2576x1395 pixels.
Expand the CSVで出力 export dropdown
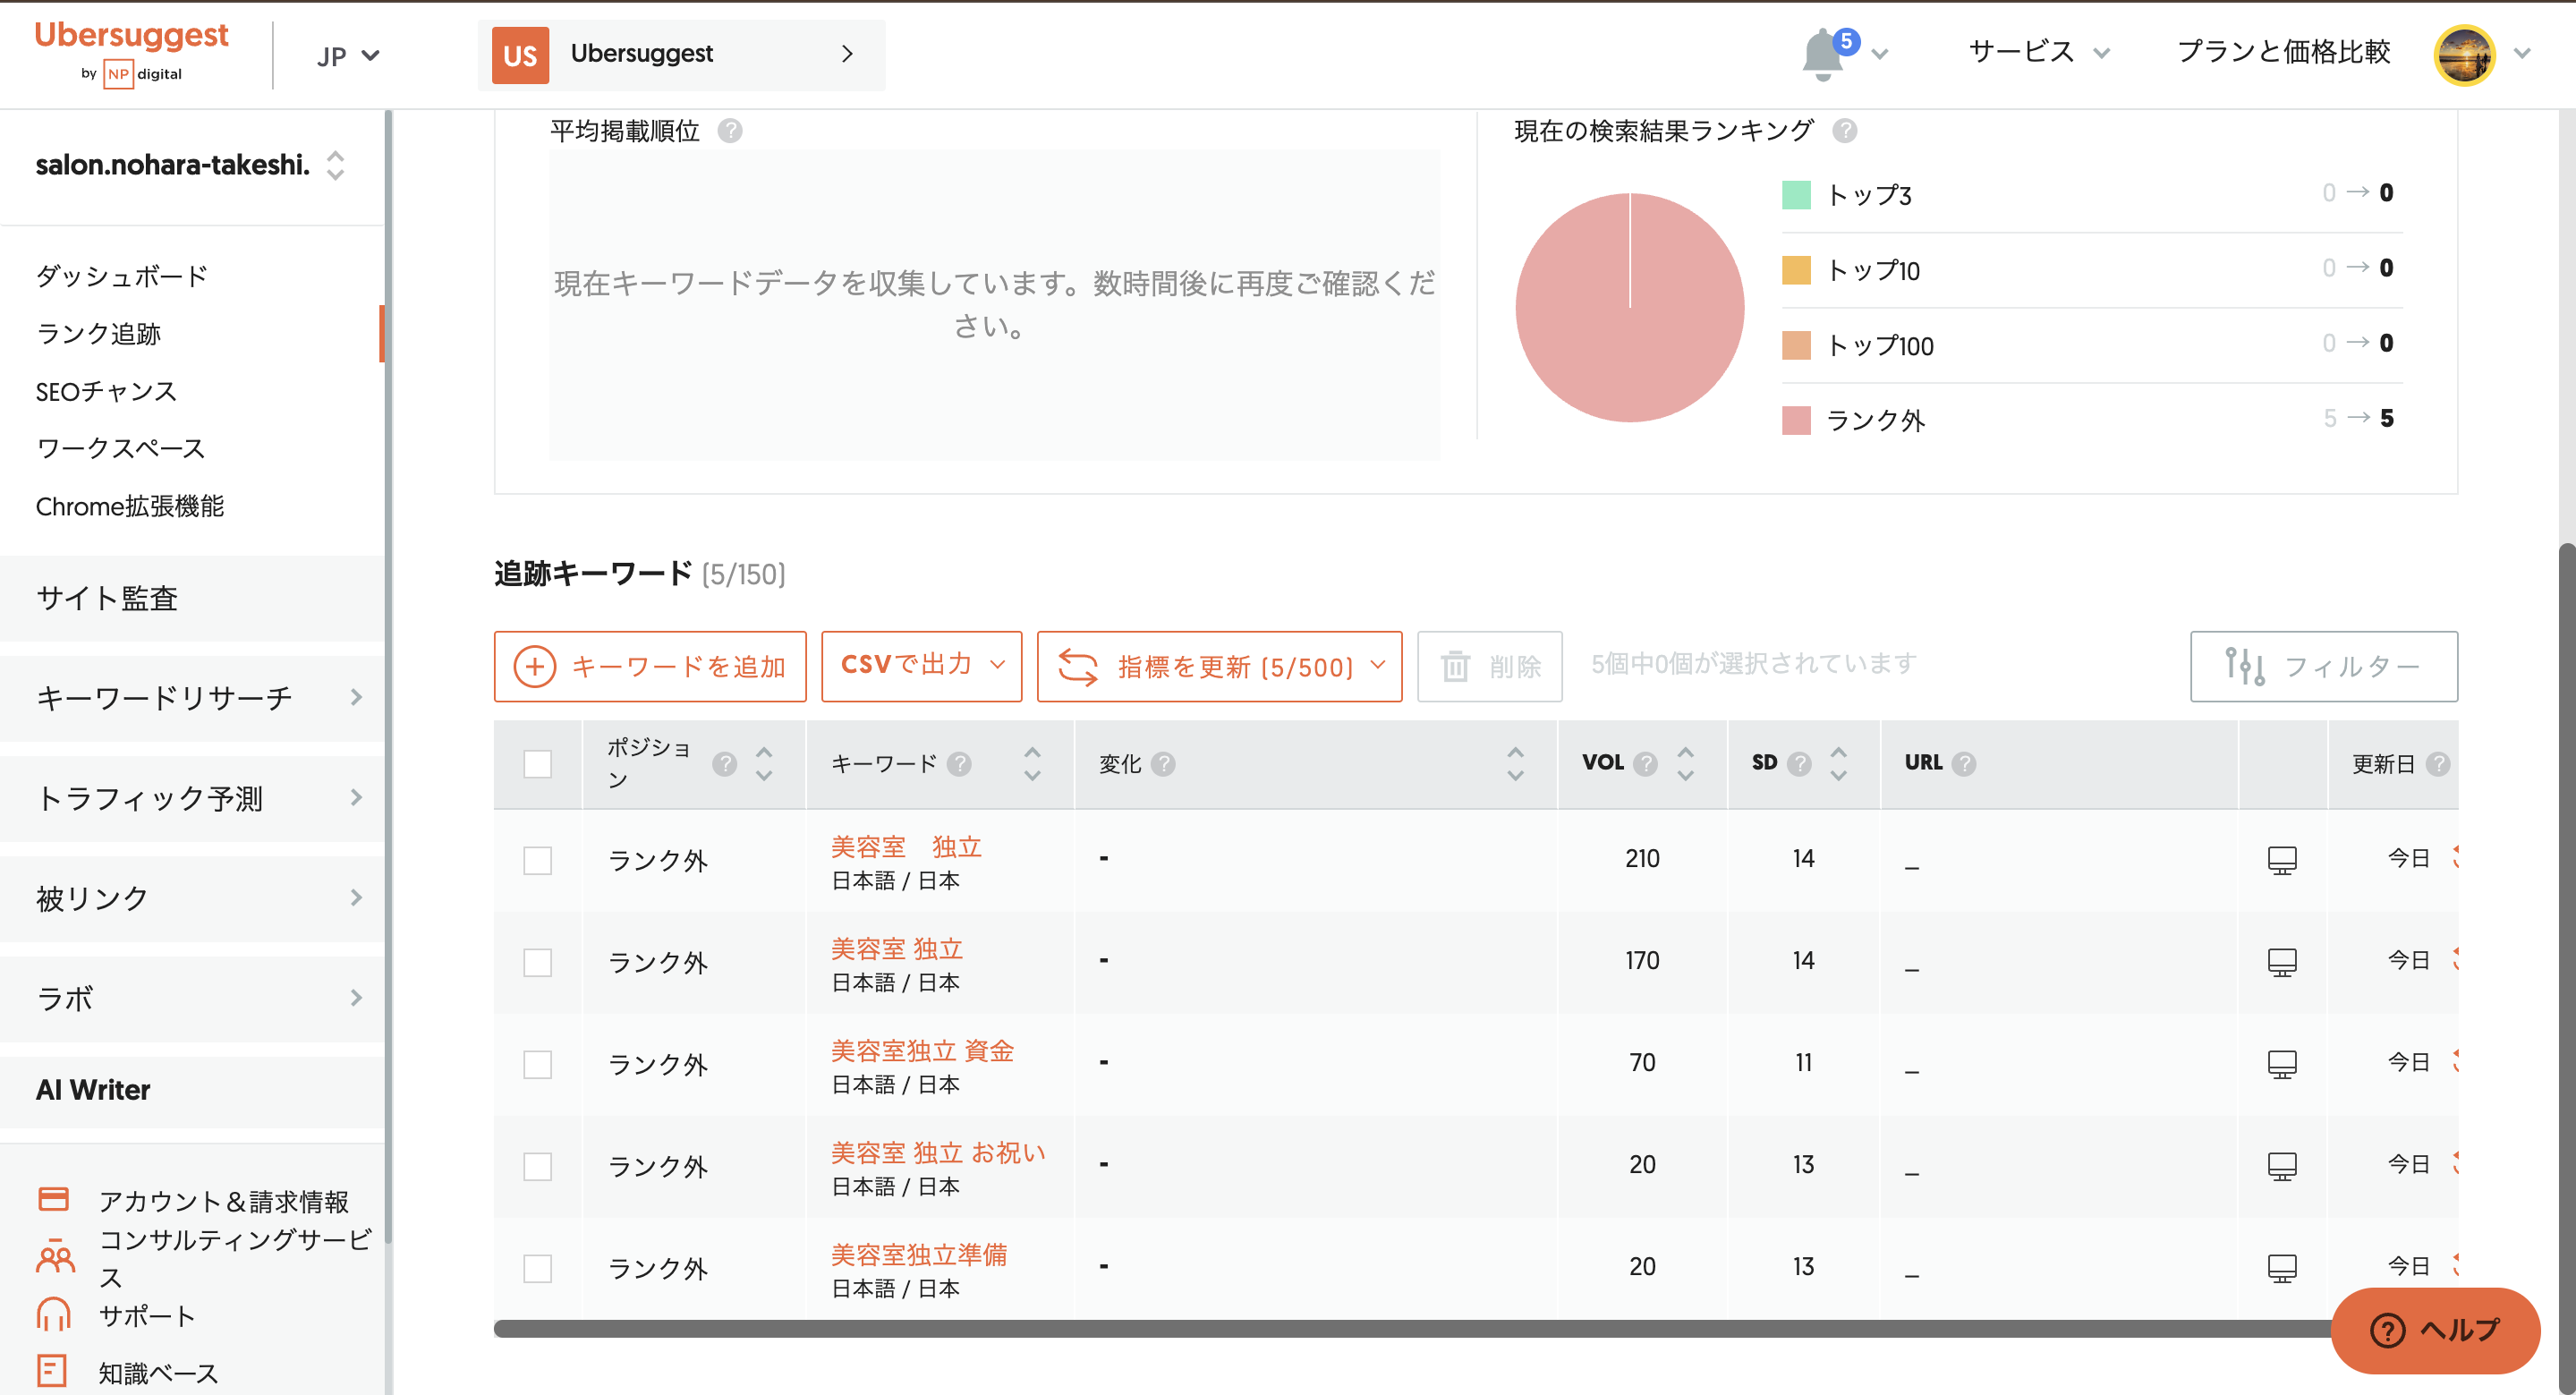coord(921,666)
